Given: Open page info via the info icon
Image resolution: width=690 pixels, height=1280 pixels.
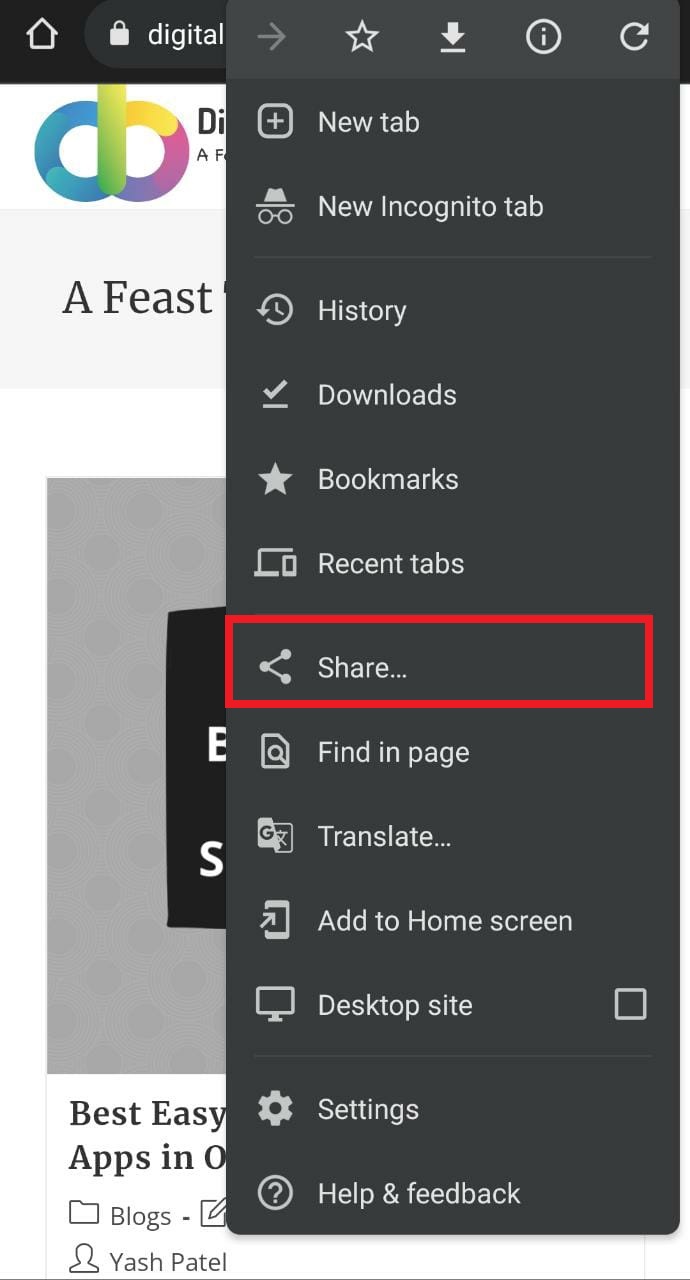Looking at the screenshot, I should click(543, 37).
